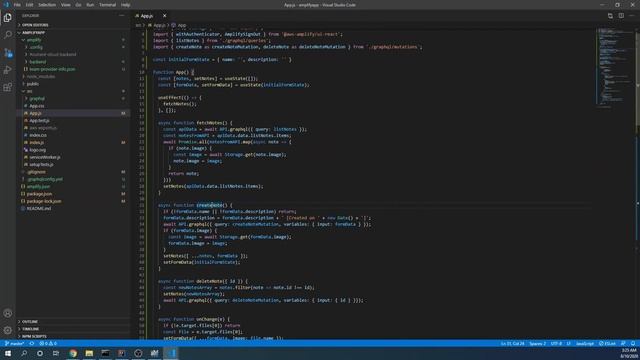This screenshot has height=360, width=640.
Task: Click the master branch indicator in status bar
Action: pos(14,344)
